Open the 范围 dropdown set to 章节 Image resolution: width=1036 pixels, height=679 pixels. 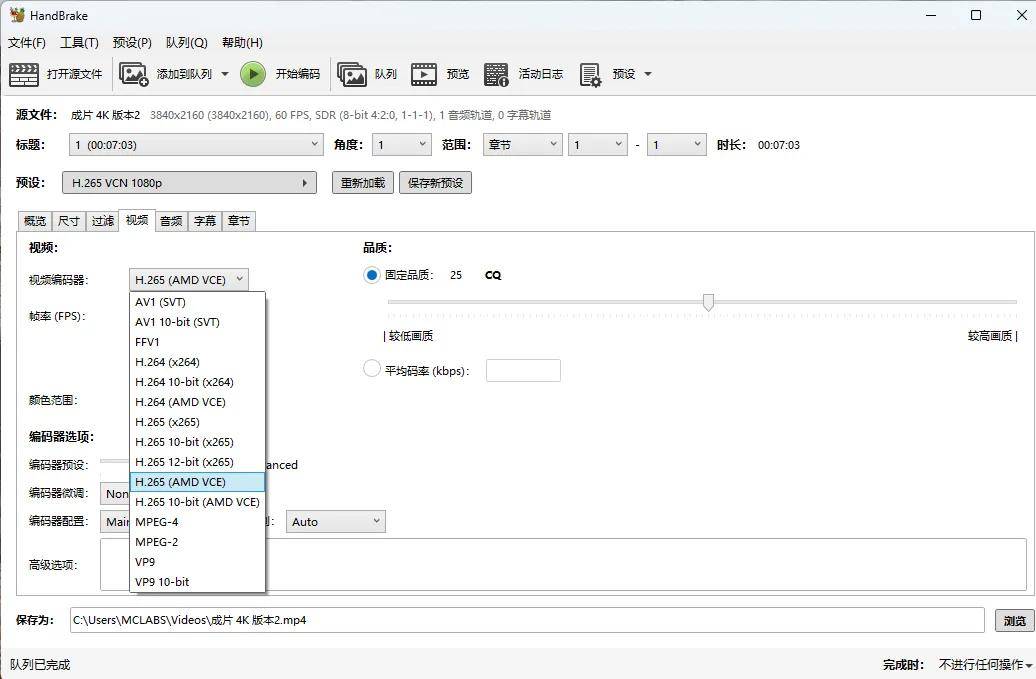tap(523, 145)
